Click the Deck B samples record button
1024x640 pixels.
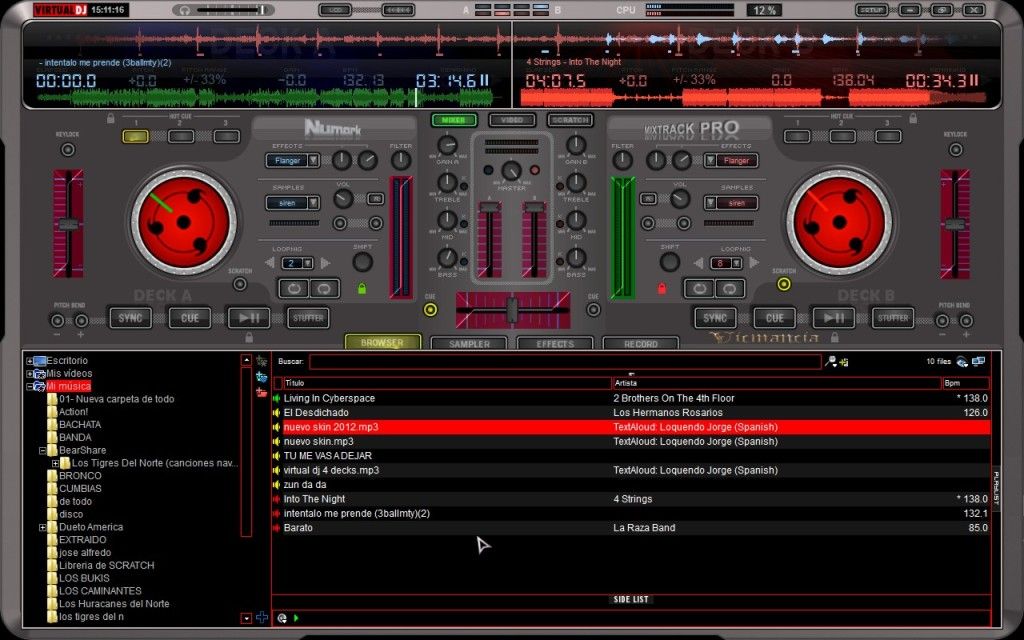(648, 199)
